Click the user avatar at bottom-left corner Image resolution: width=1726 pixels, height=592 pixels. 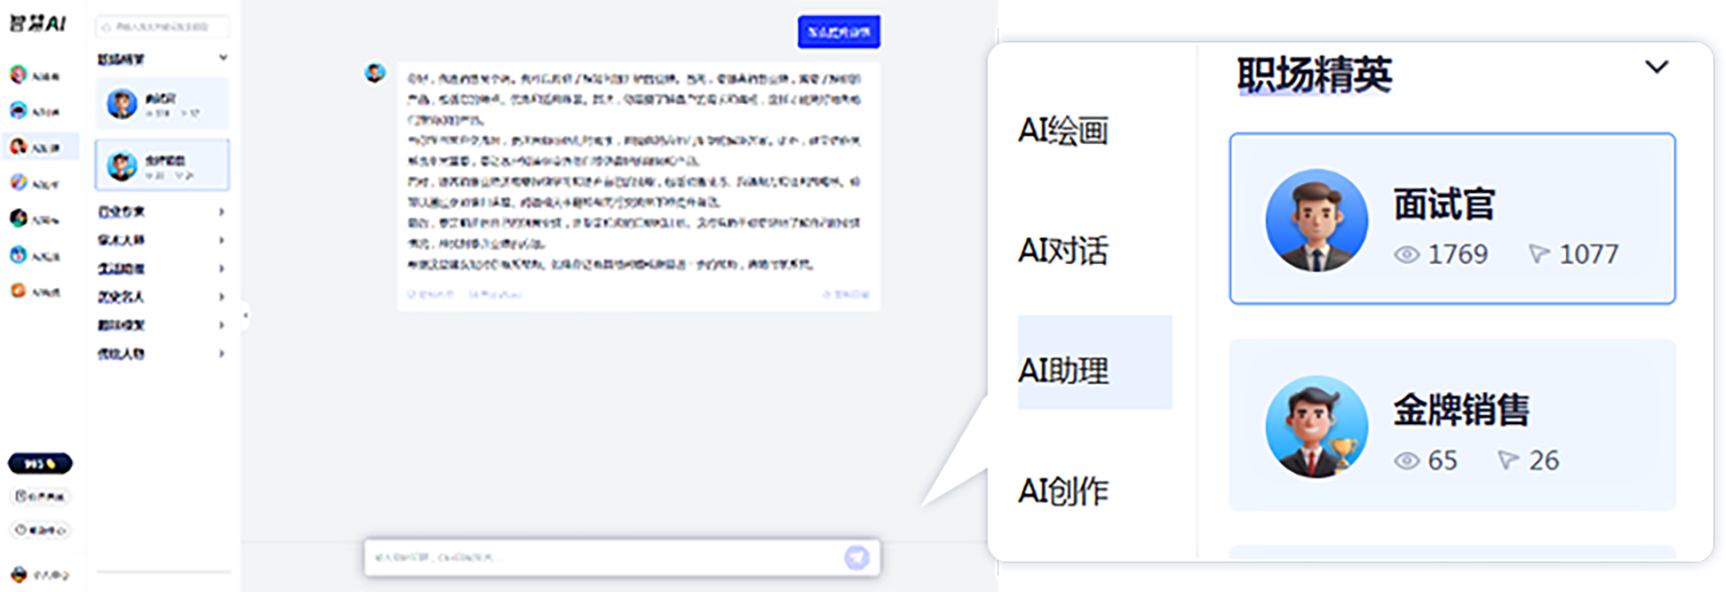[x=18, y=574]
